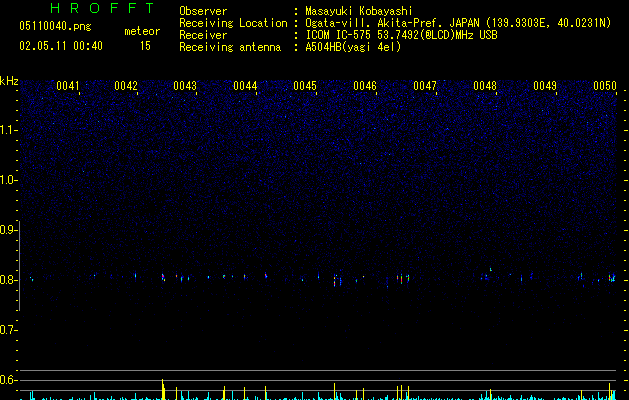The width and height of the screenshot is (629, 400).
Task: Click the meteor count 15
Action: (x=145, y=46)
